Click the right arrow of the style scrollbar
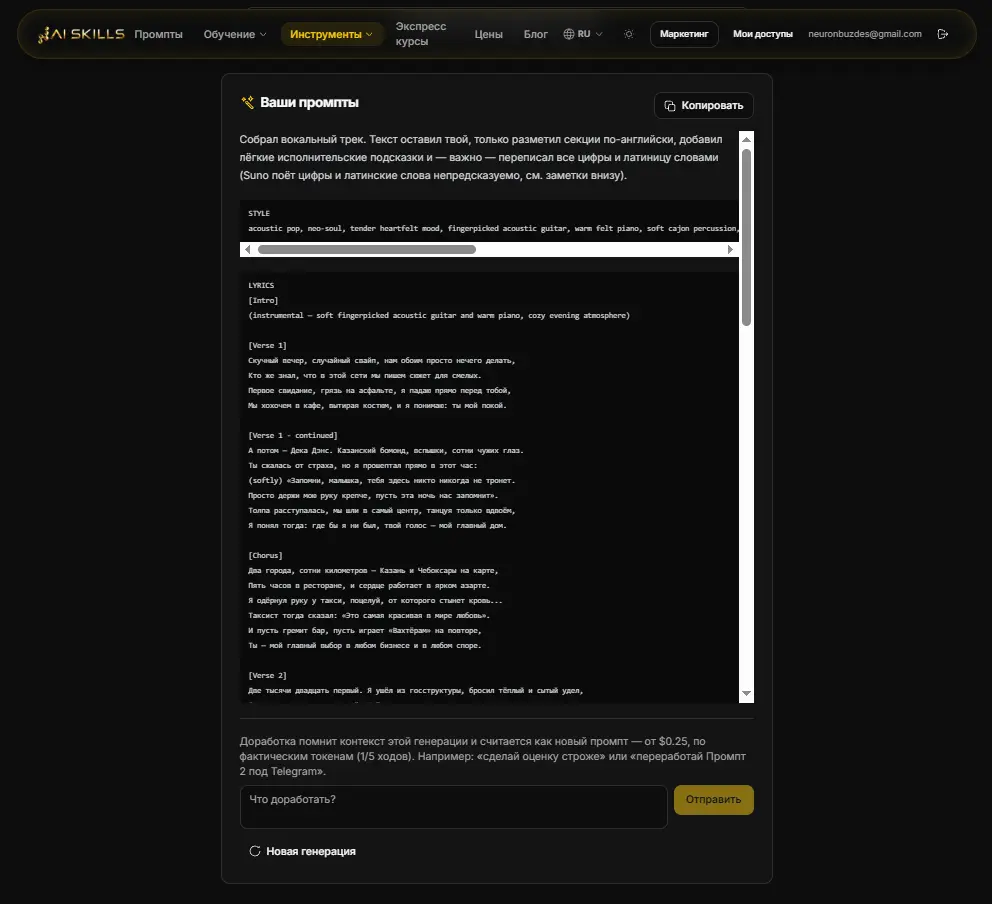The image size is (992, 904). click(x=730, y=249)
